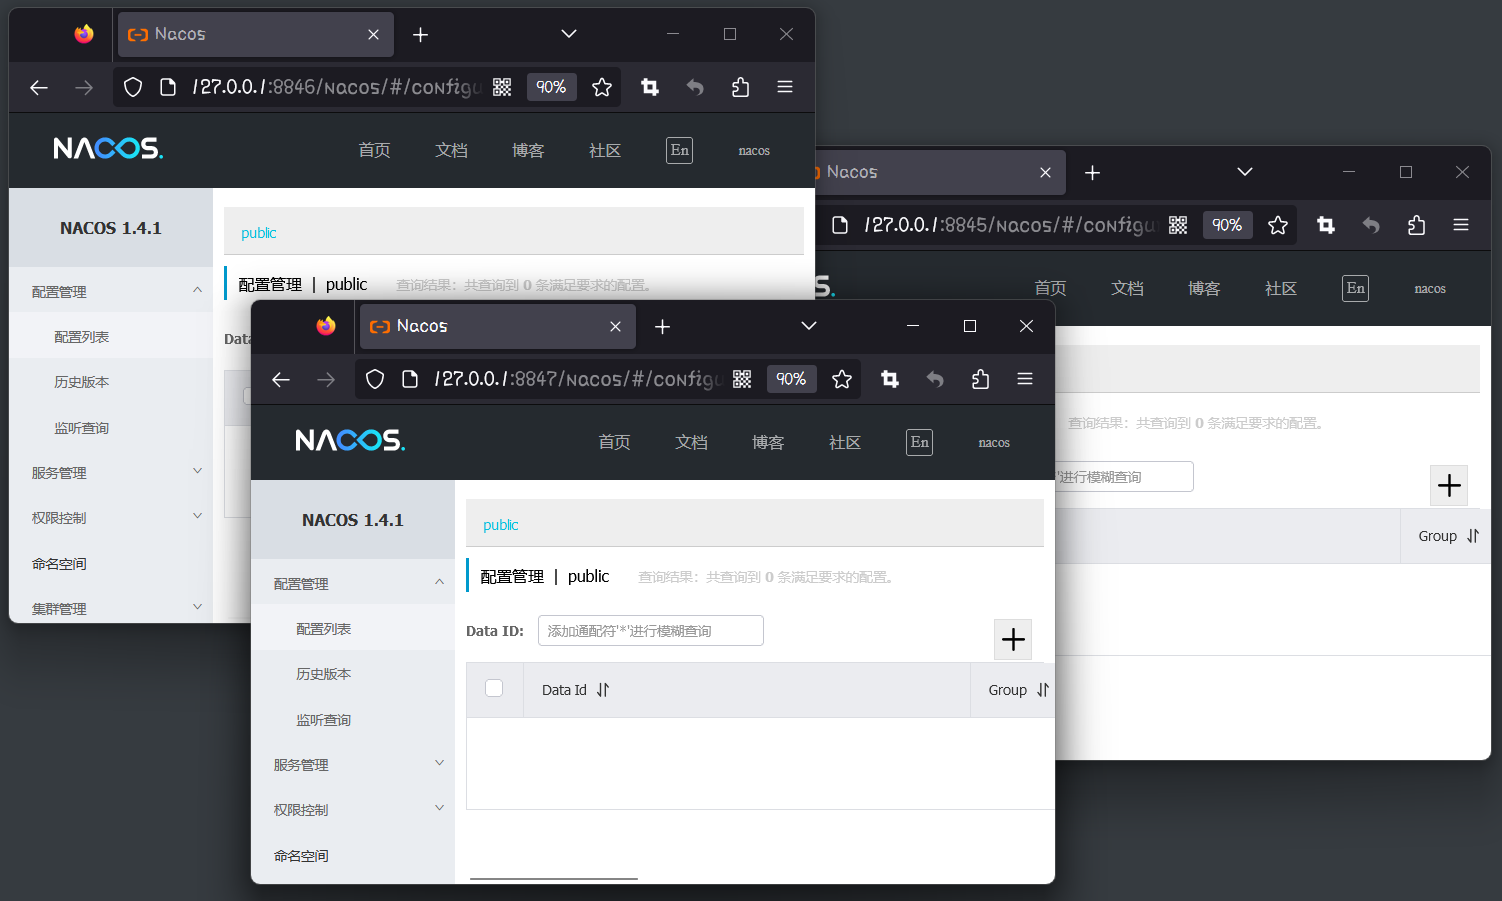Click the crop screenshot icon in the 8847 window
Image resolution: width=1502 pixels, height=901 pixels.
pos(890,379)
